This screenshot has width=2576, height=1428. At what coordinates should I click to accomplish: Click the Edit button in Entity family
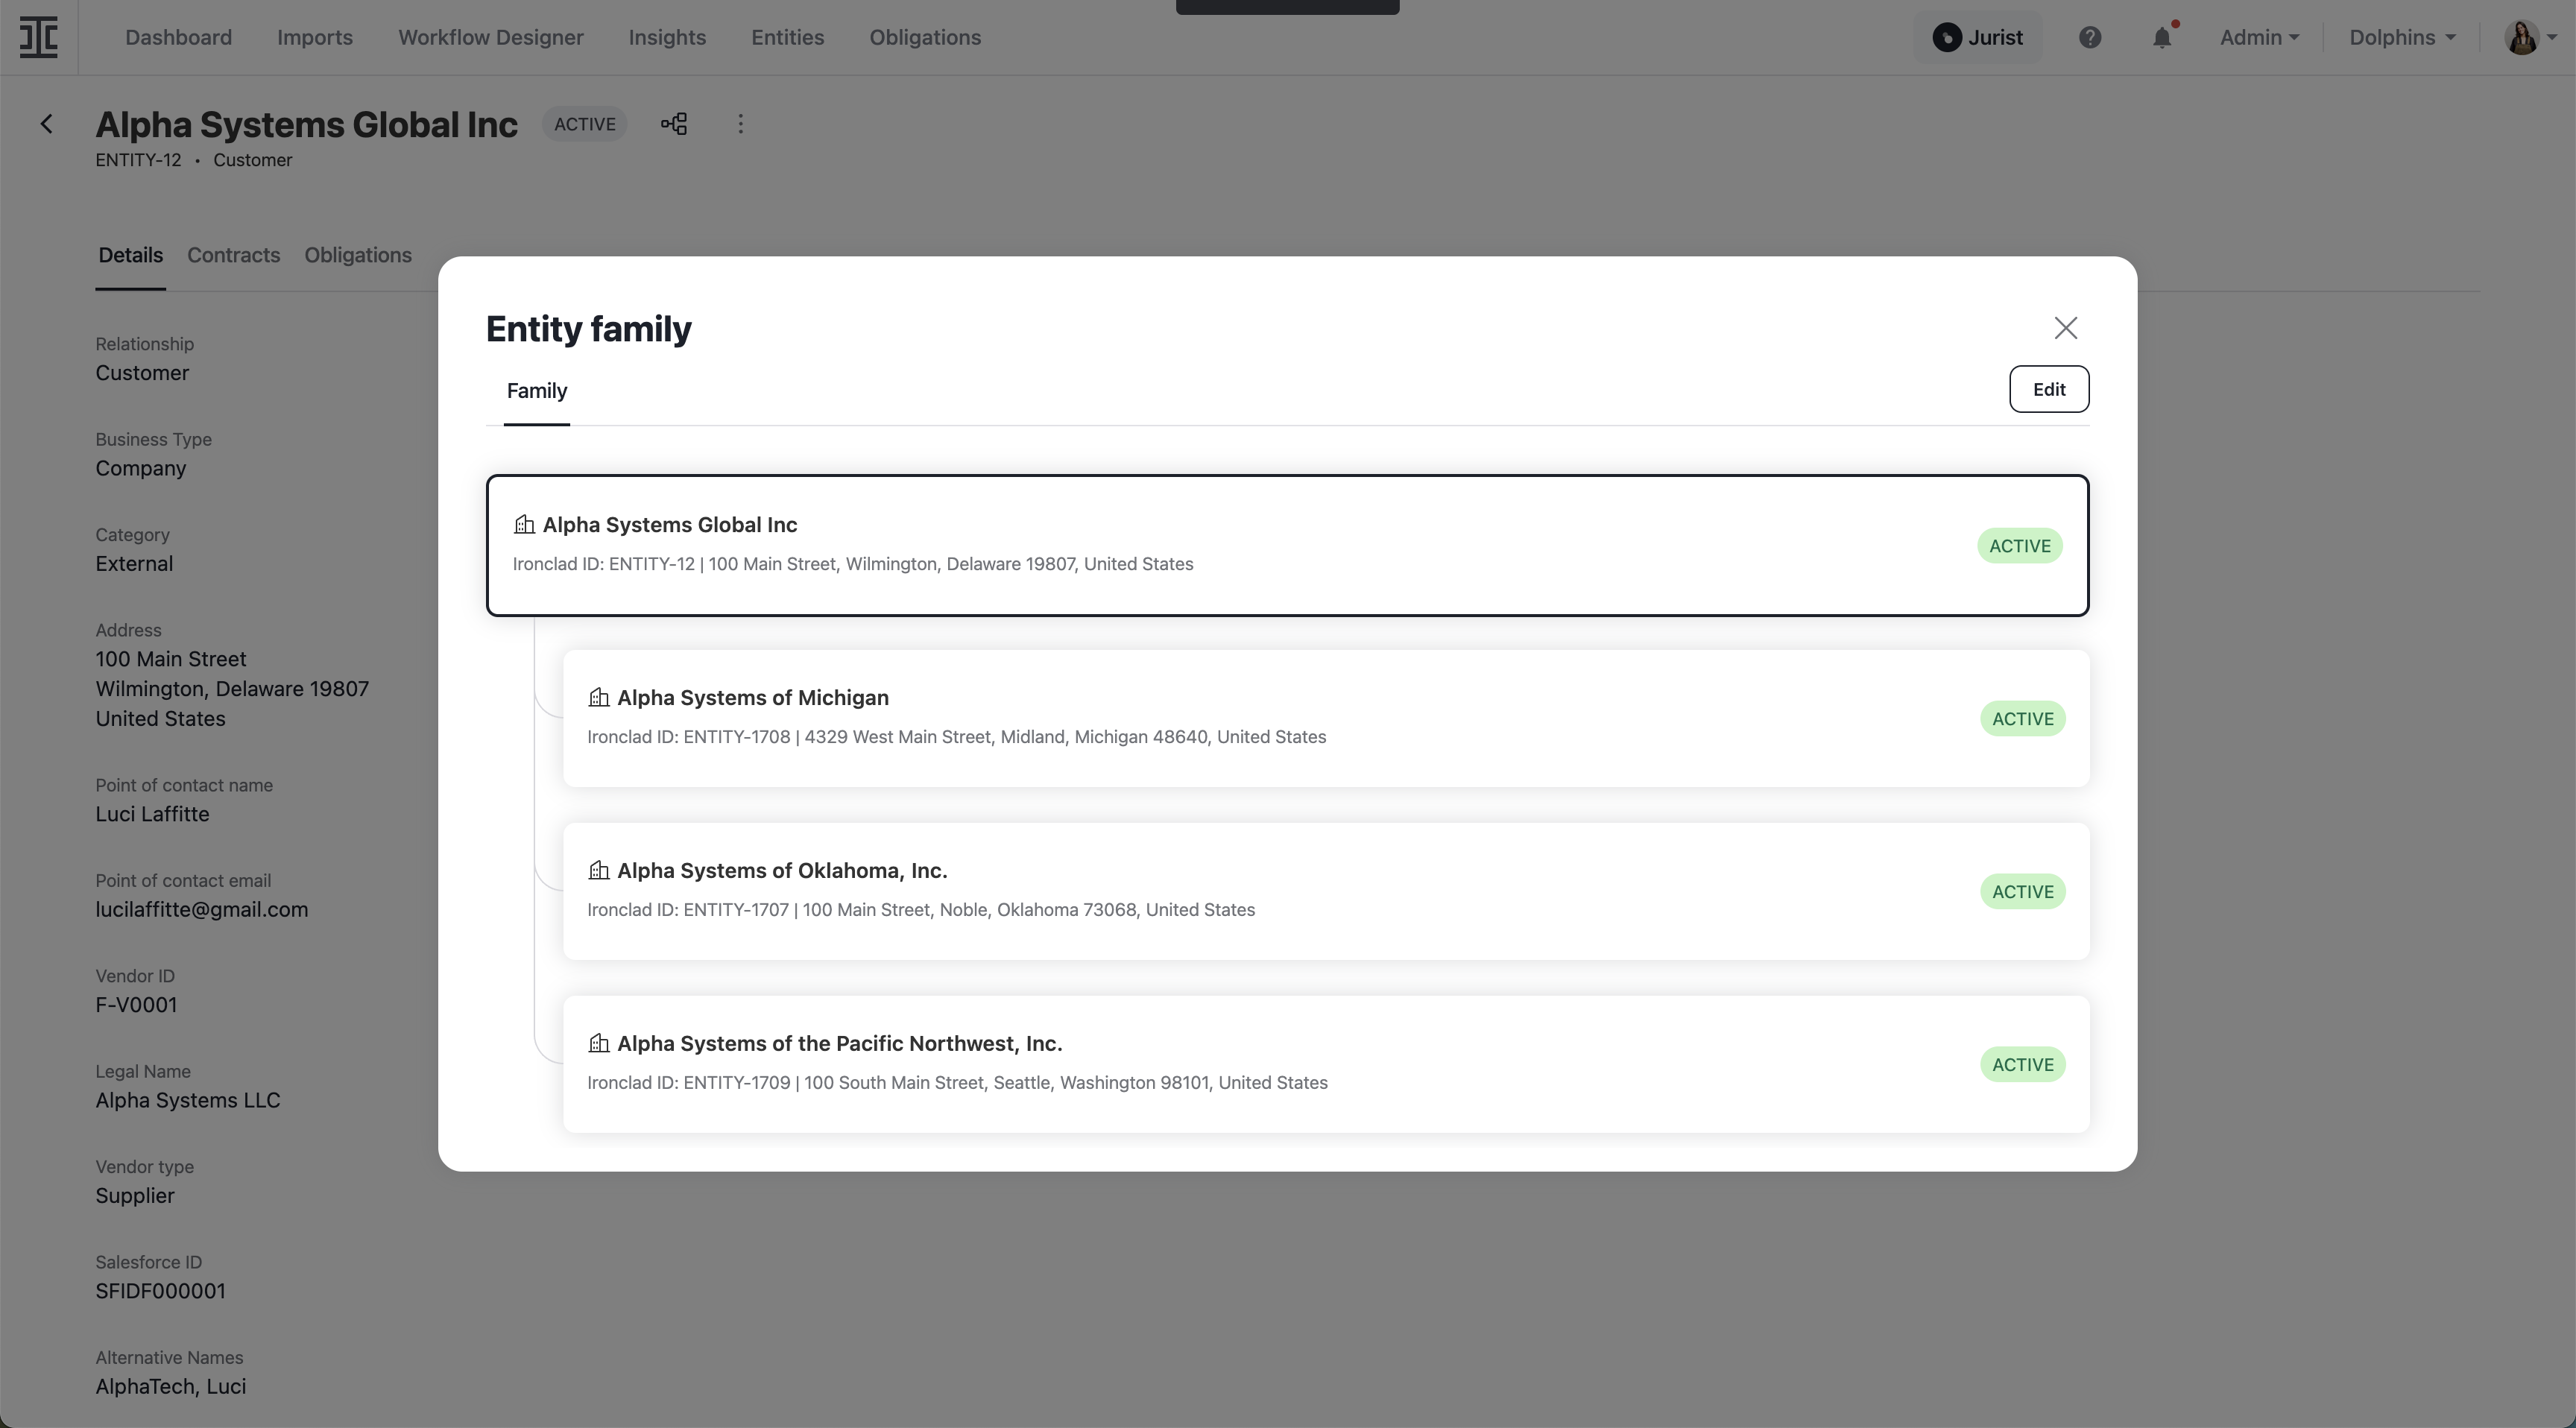(2049, 389)
